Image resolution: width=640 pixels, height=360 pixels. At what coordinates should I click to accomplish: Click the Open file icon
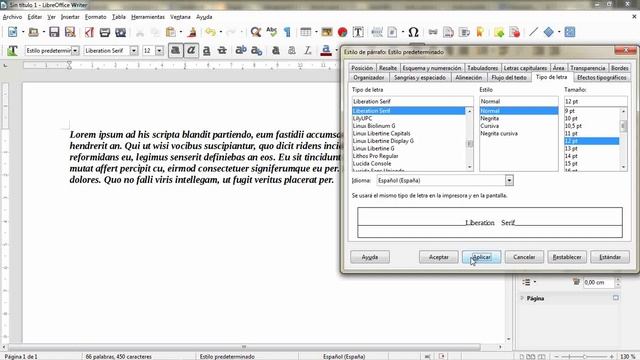pyautogui.click(x=33, y=32)
